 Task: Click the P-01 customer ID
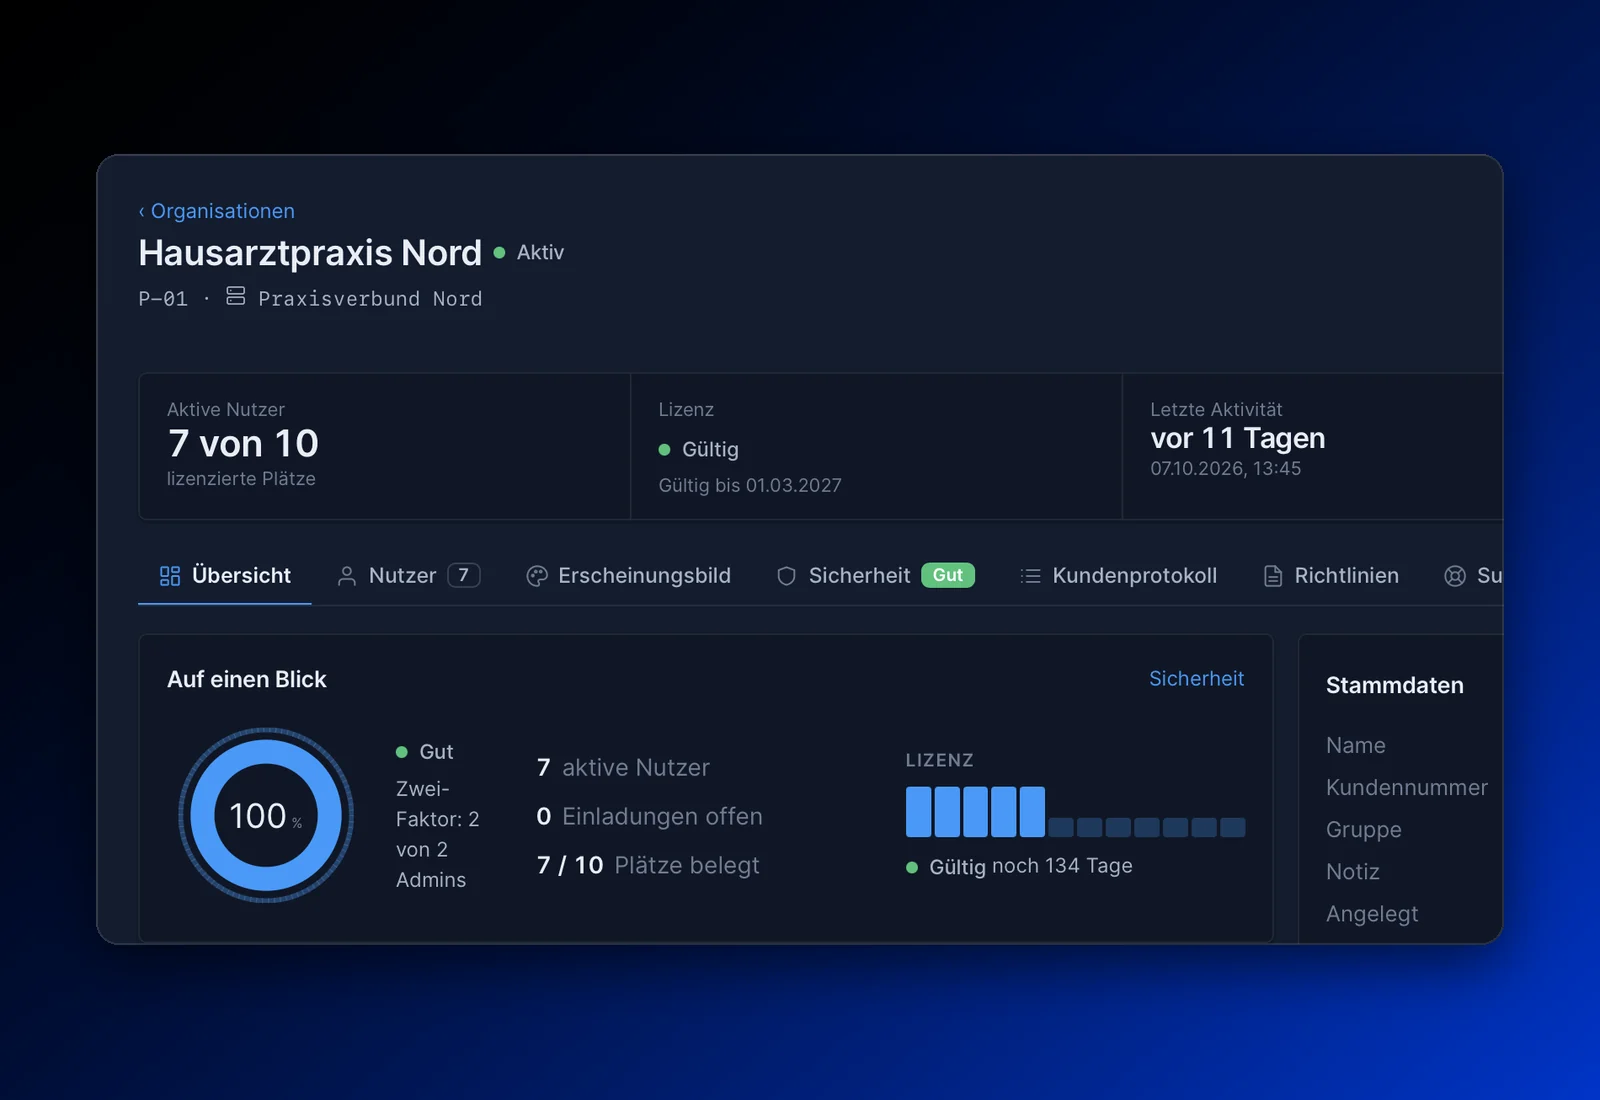tap(163, 299)
